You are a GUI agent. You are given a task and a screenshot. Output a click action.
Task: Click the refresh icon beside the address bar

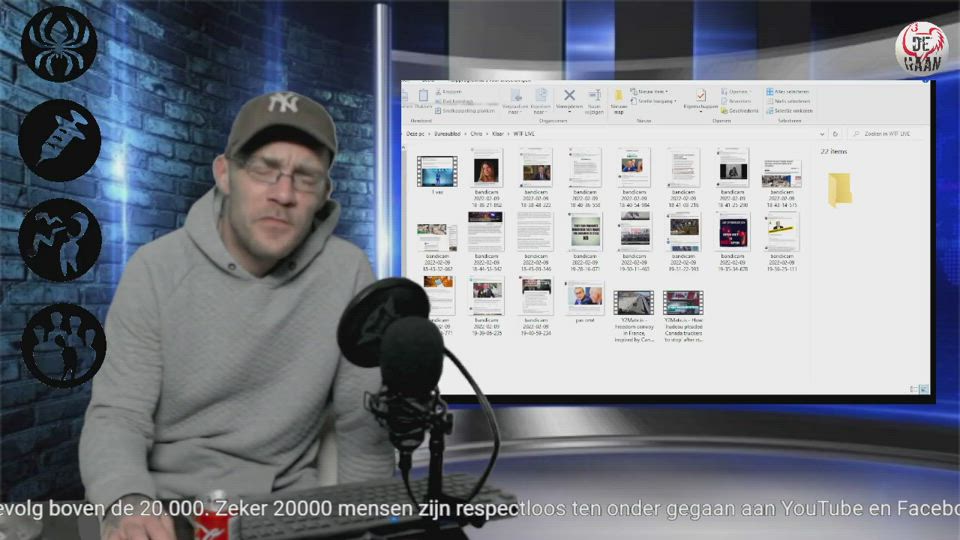836,133
